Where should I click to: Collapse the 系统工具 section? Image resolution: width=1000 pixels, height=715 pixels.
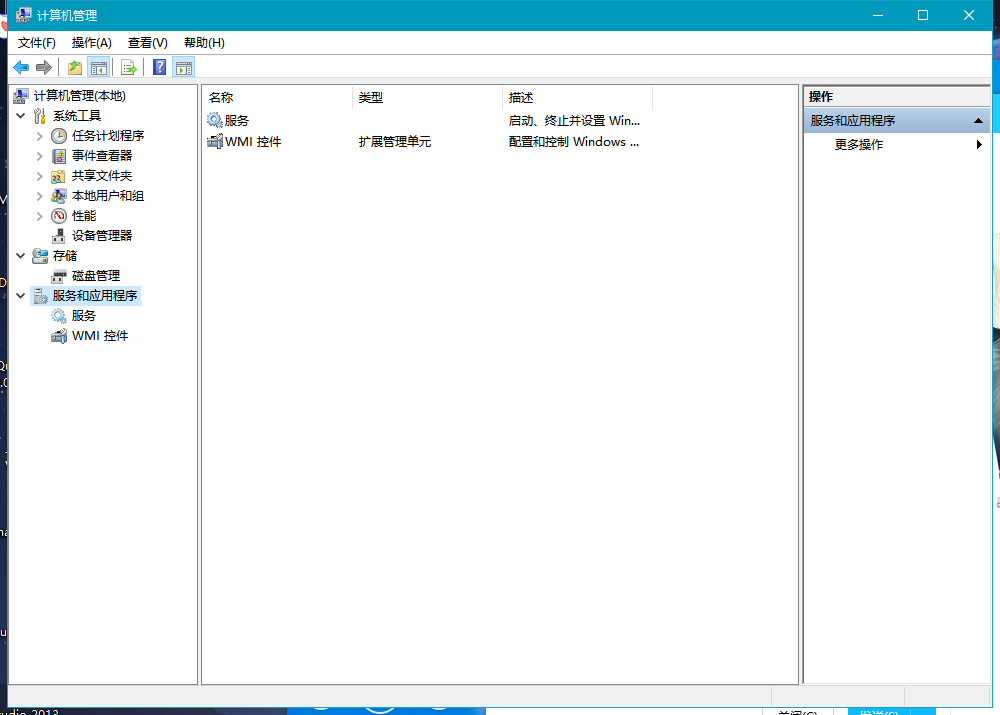click(x=20, y=115)
